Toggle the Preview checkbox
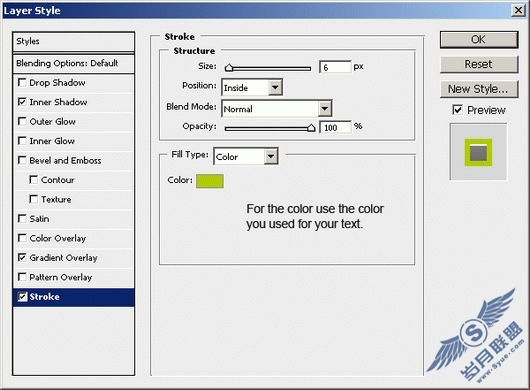The height and width of the screenshot is (390, 530). [x=457, y=110]
